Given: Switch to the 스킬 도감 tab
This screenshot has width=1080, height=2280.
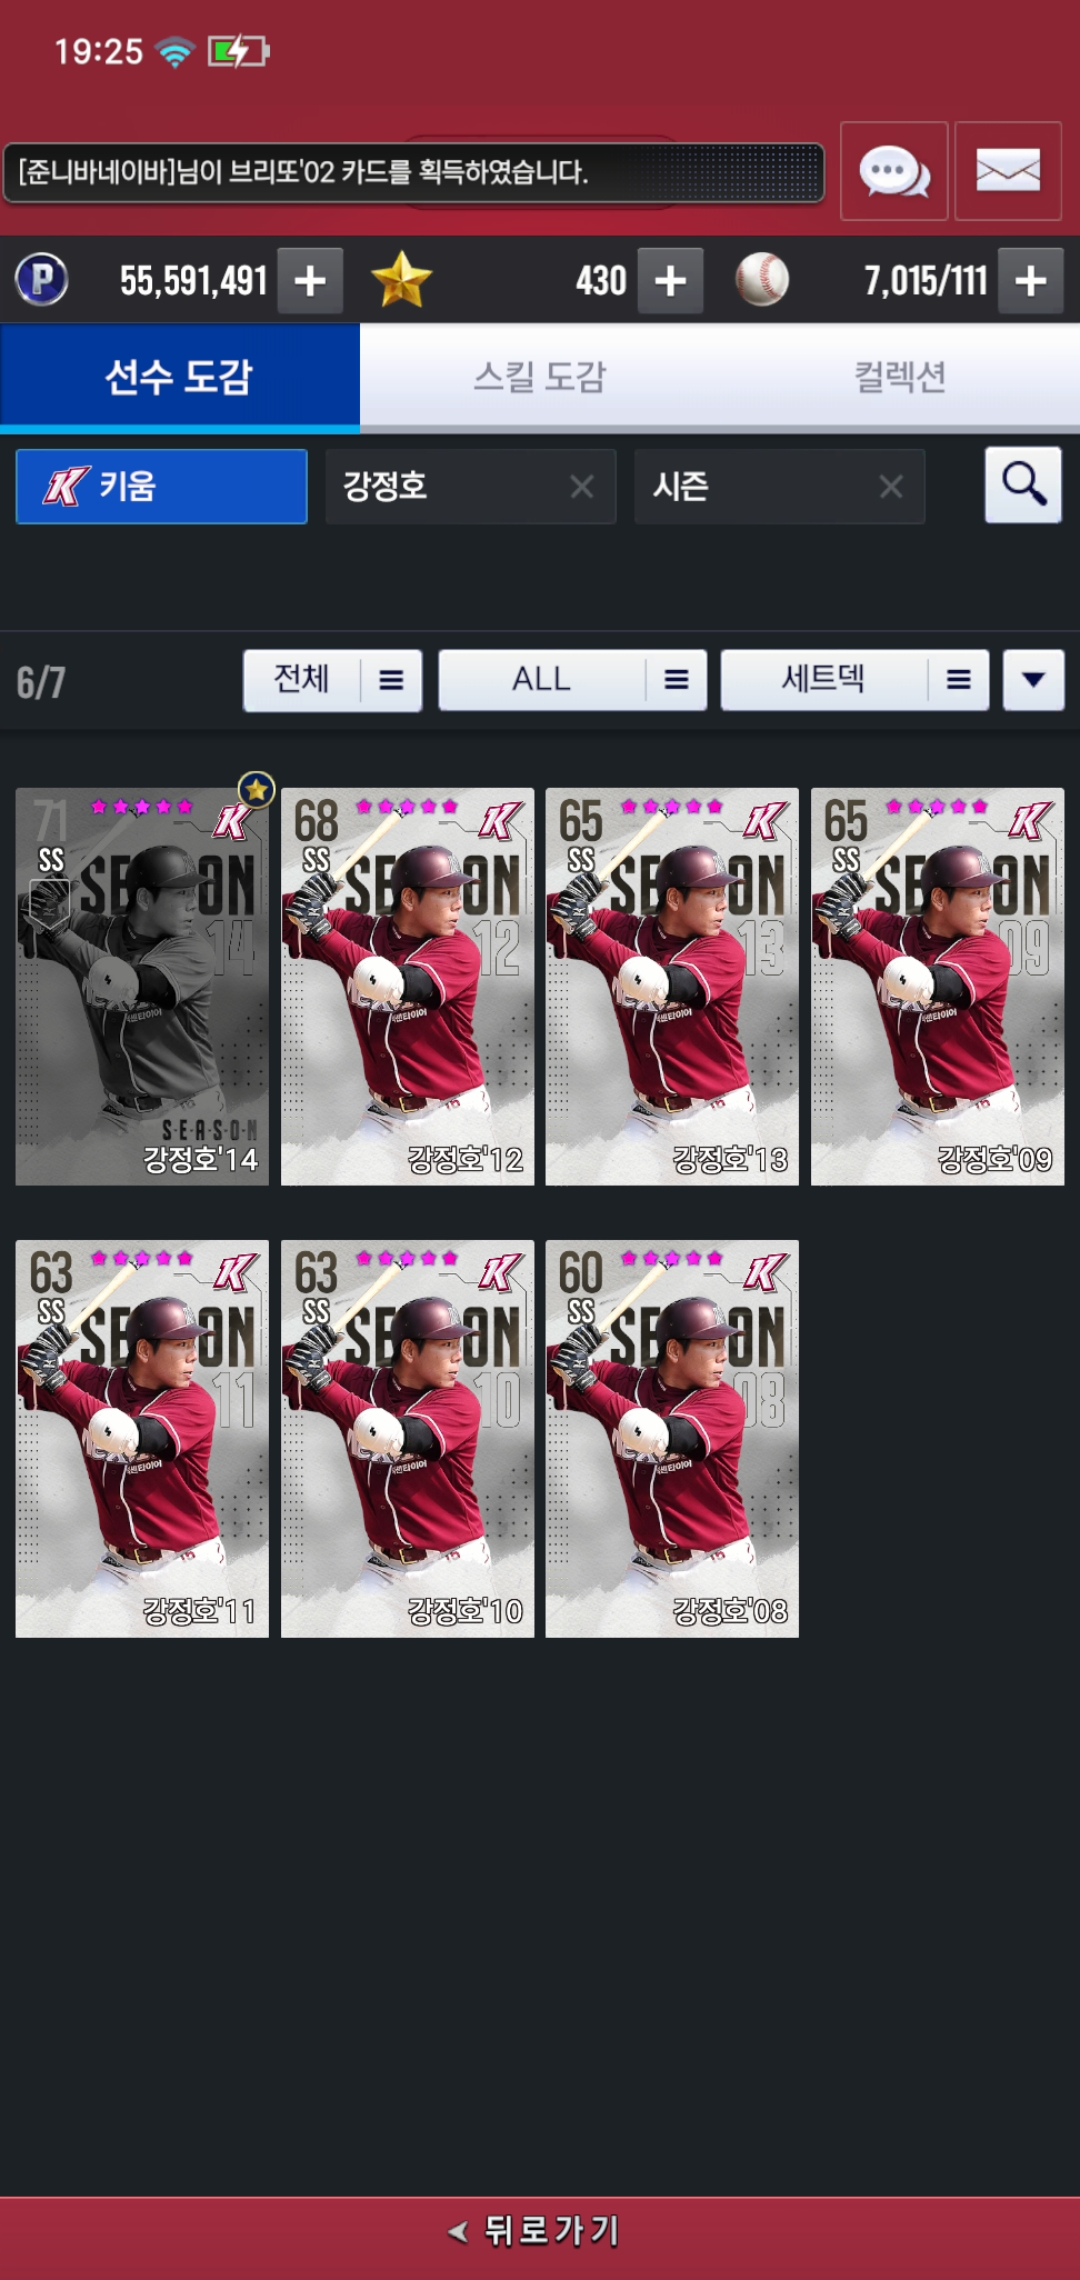Looking at the screenshot, I should pyautogui.click(x=540, y=378).
